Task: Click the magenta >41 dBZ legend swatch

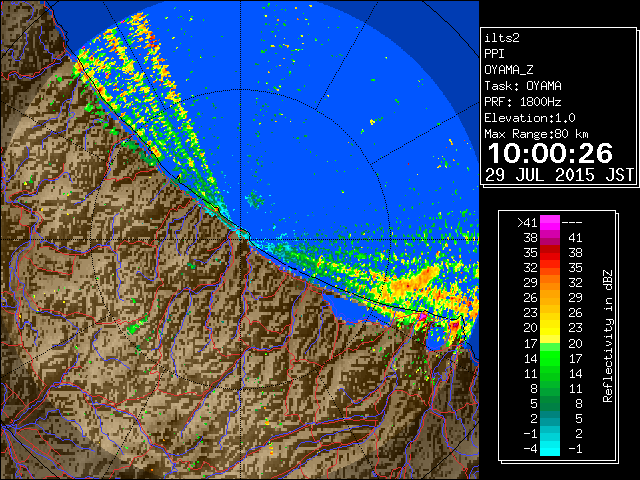Action: click(550, 222)
